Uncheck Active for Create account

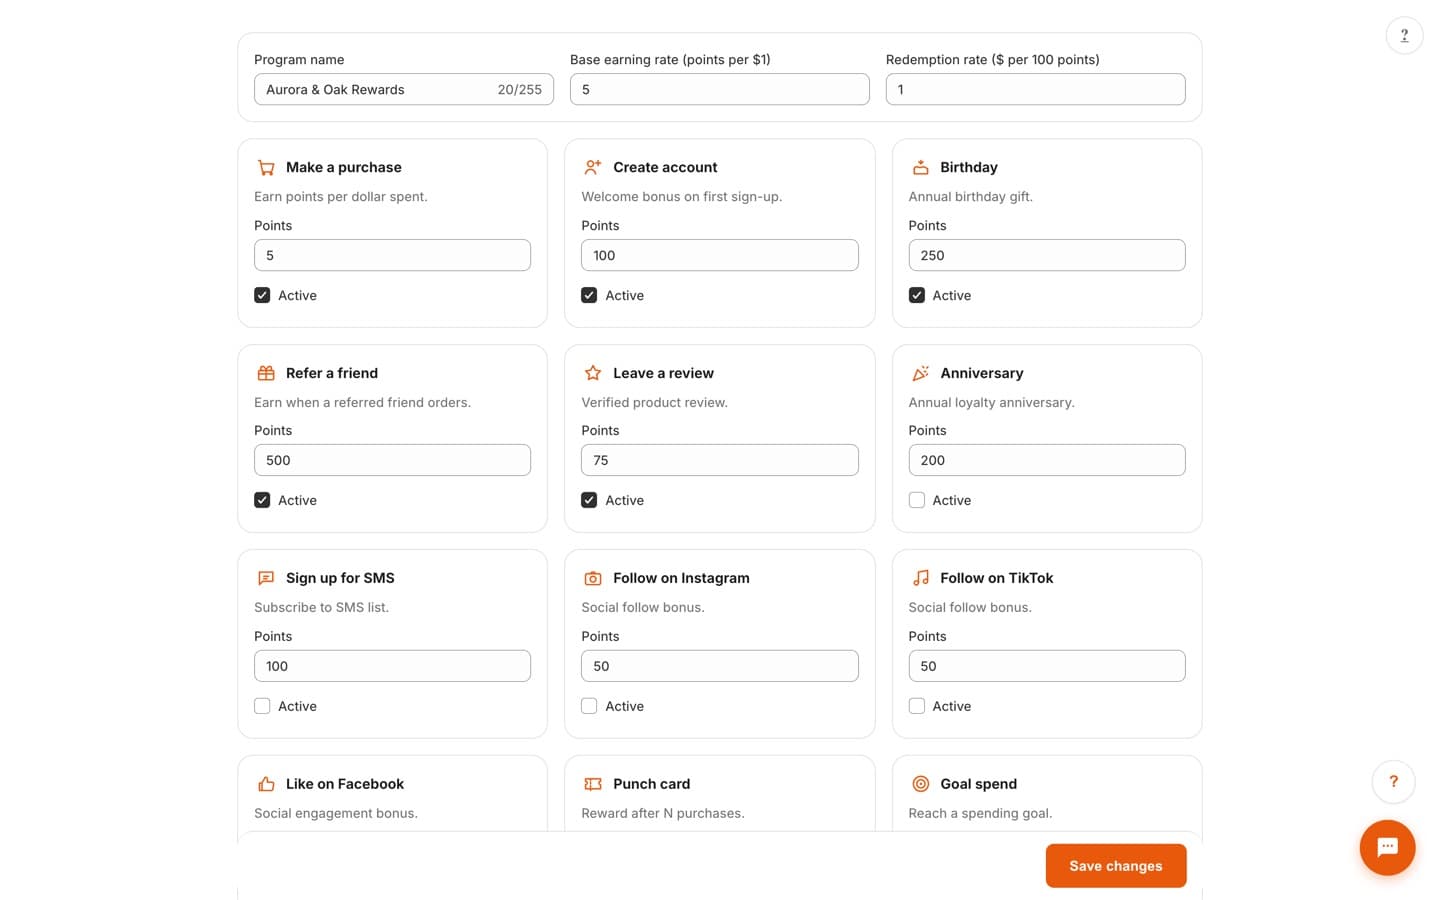tap(589, 295)
